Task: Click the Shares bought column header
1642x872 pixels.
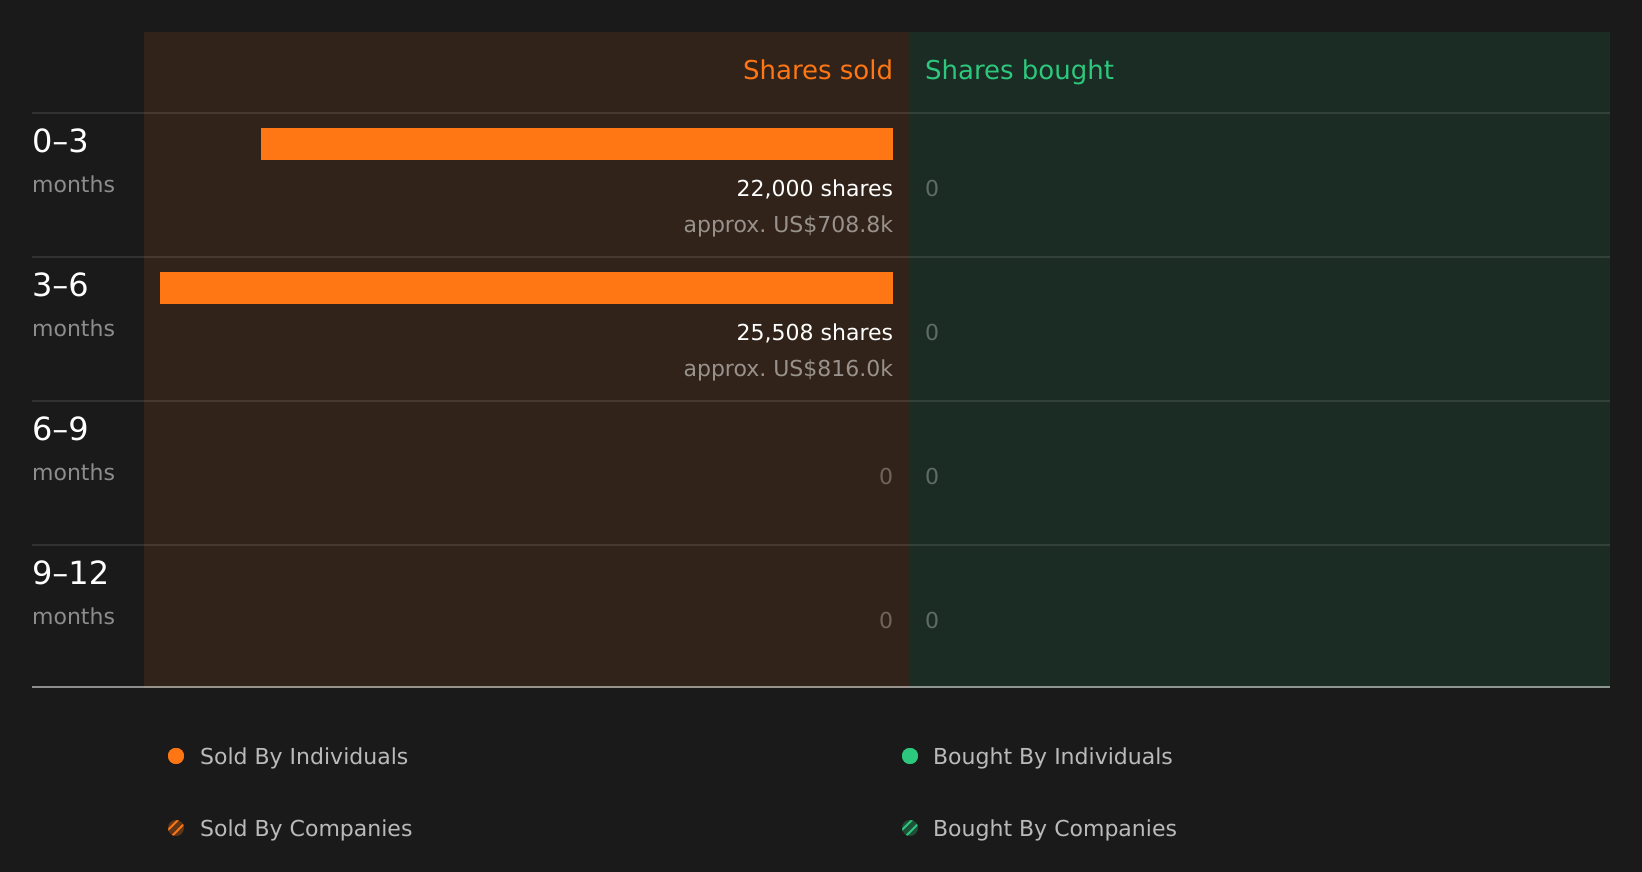Action: pos(1019,70)
